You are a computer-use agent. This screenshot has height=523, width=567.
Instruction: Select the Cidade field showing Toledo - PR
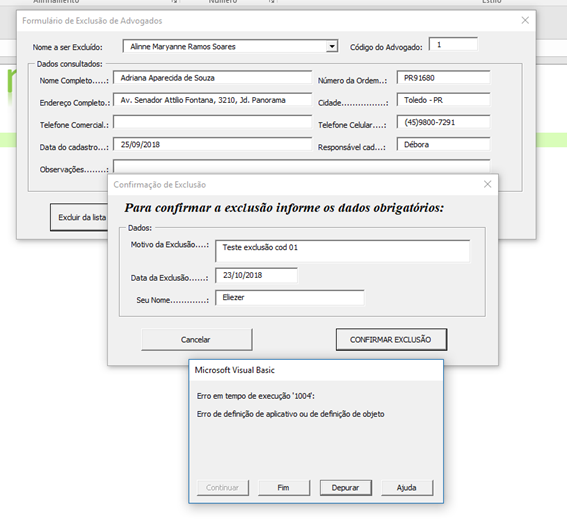click(x=443, y=100)
